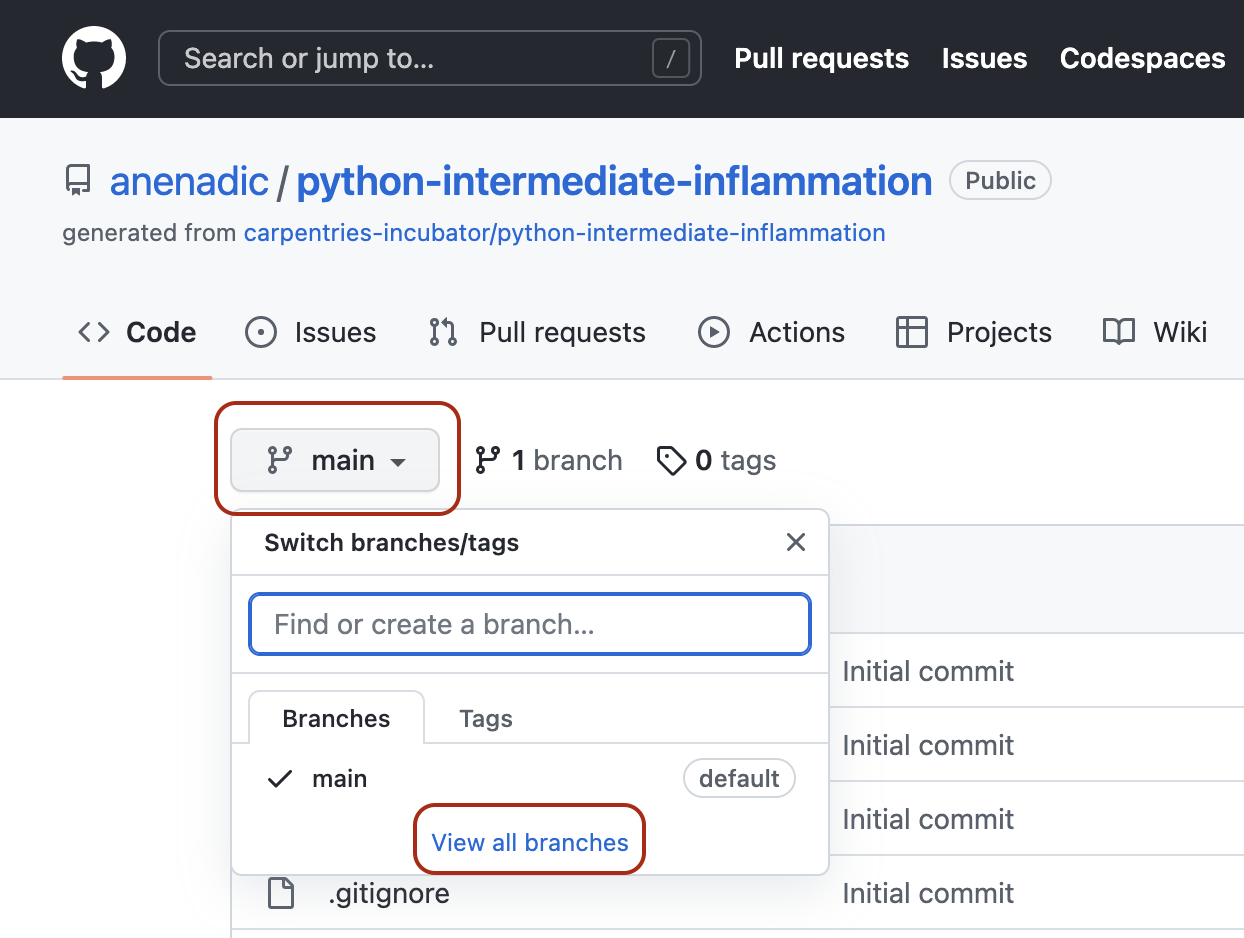Click the View all branches link
This screenshot has height=938, width=1244.
[529, 841]
